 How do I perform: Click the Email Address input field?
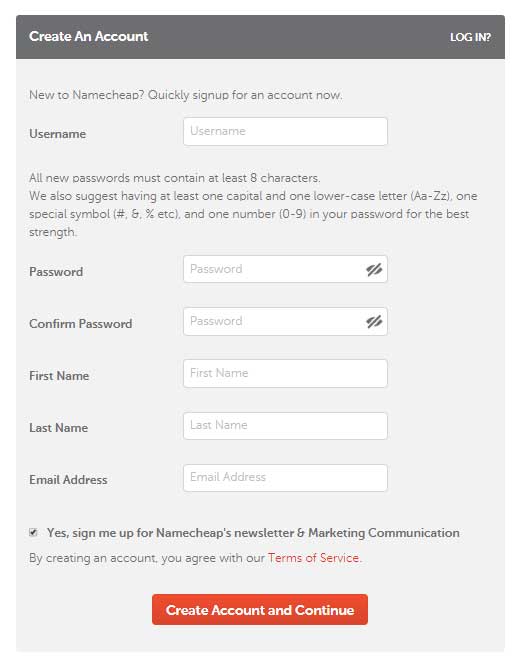(x=286, y=477)
